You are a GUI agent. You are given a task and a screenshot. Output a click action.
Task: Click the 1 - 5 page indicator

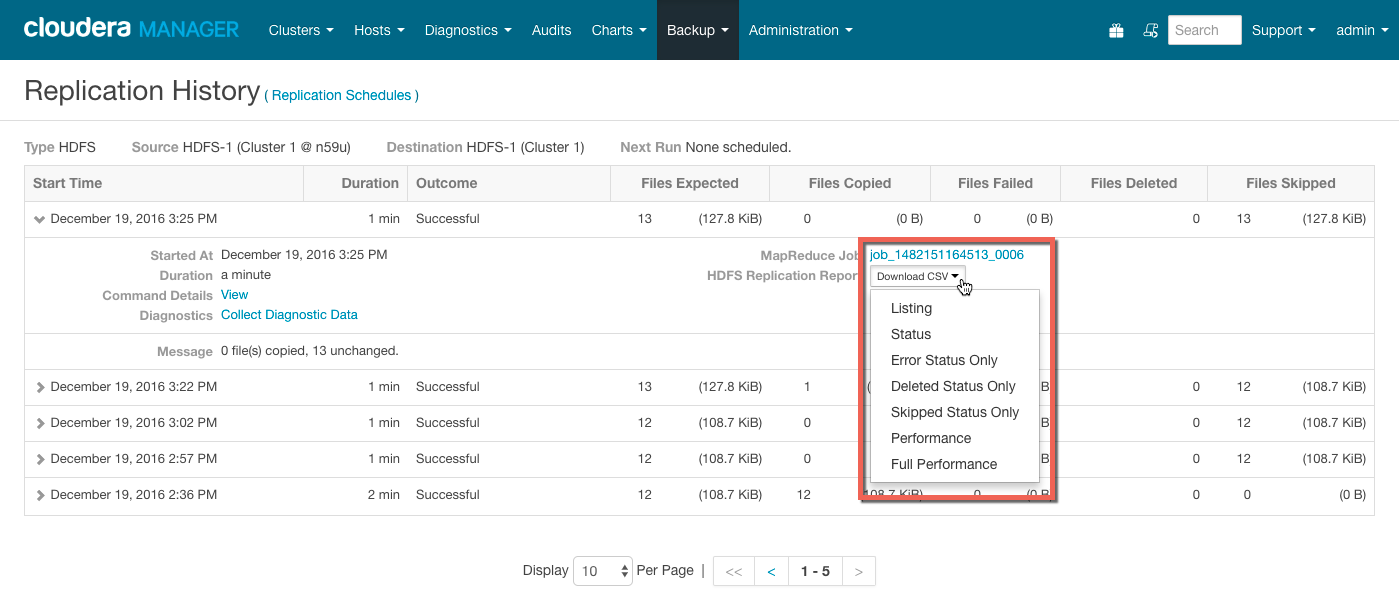pyautogui.click(x=815, y=571)
